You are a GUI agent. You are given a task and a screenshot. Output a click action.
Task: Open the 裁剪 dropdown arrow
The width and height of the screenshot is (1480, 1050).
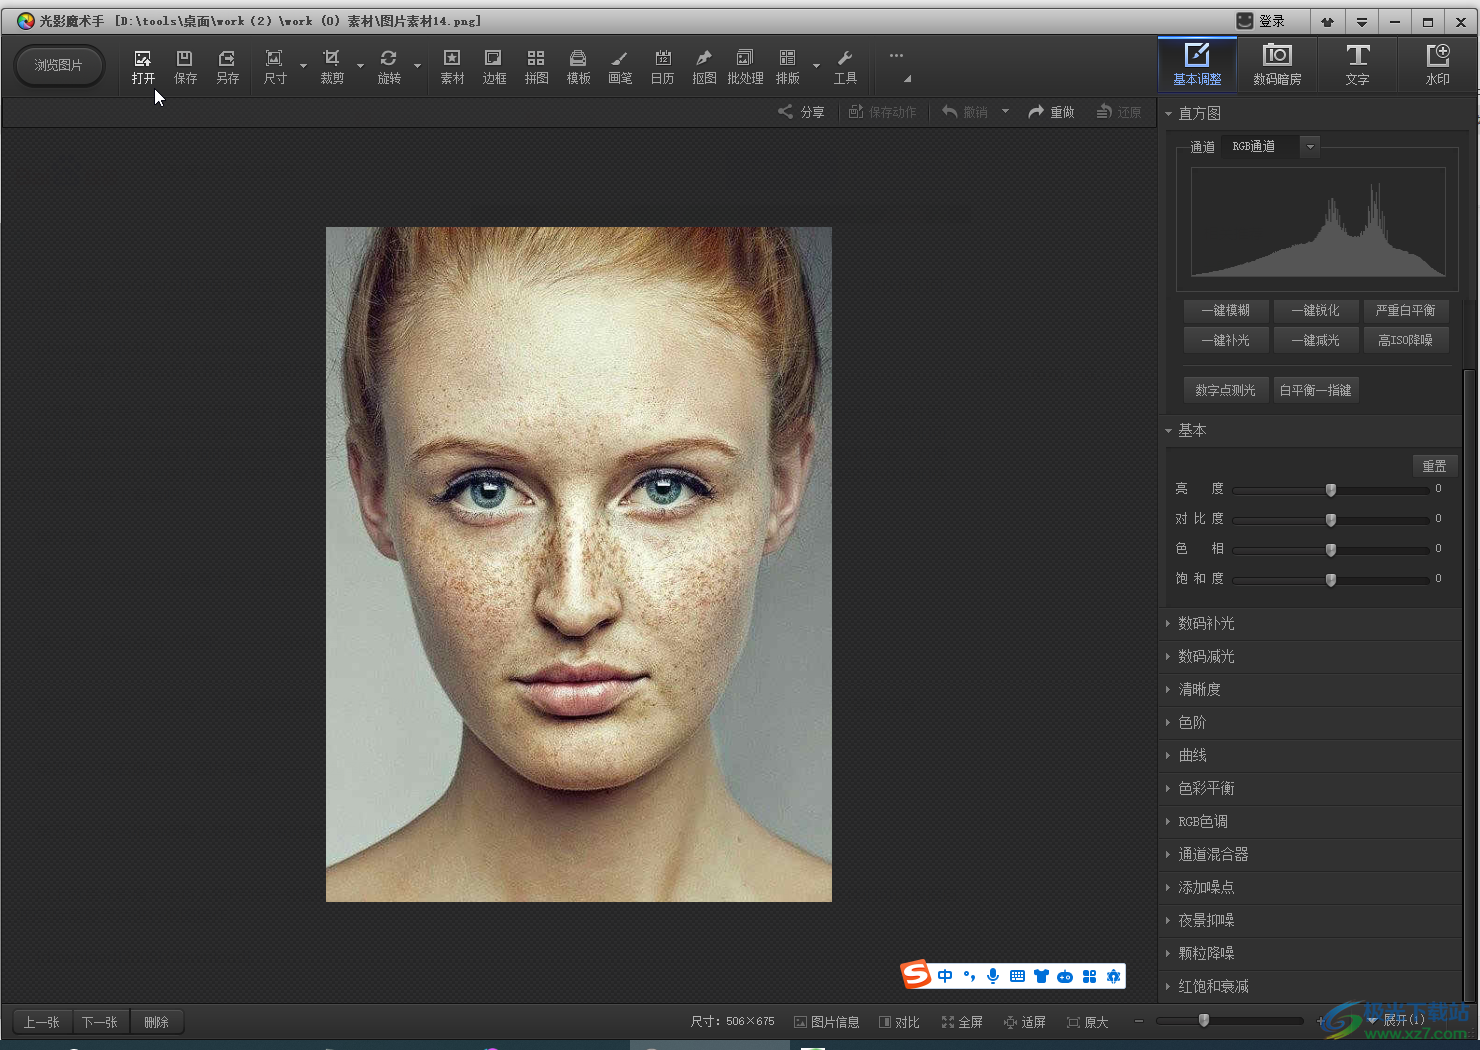(x=360, y=67)
